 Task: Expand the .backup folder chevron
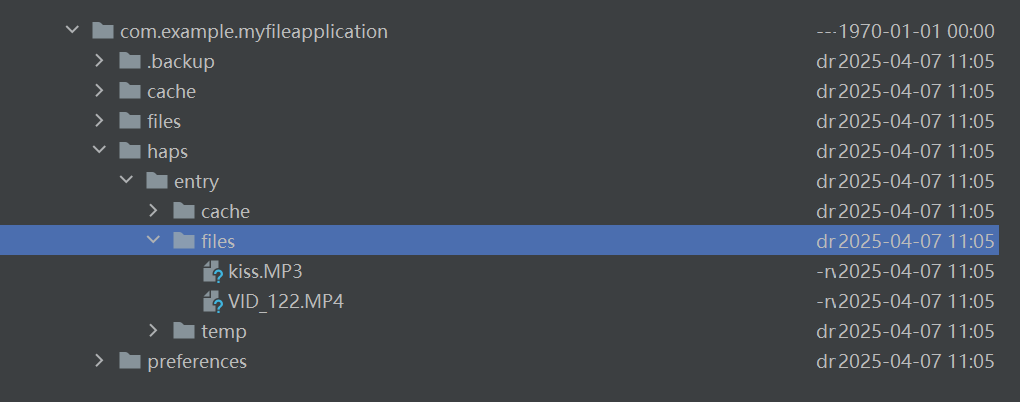point(100,60)
